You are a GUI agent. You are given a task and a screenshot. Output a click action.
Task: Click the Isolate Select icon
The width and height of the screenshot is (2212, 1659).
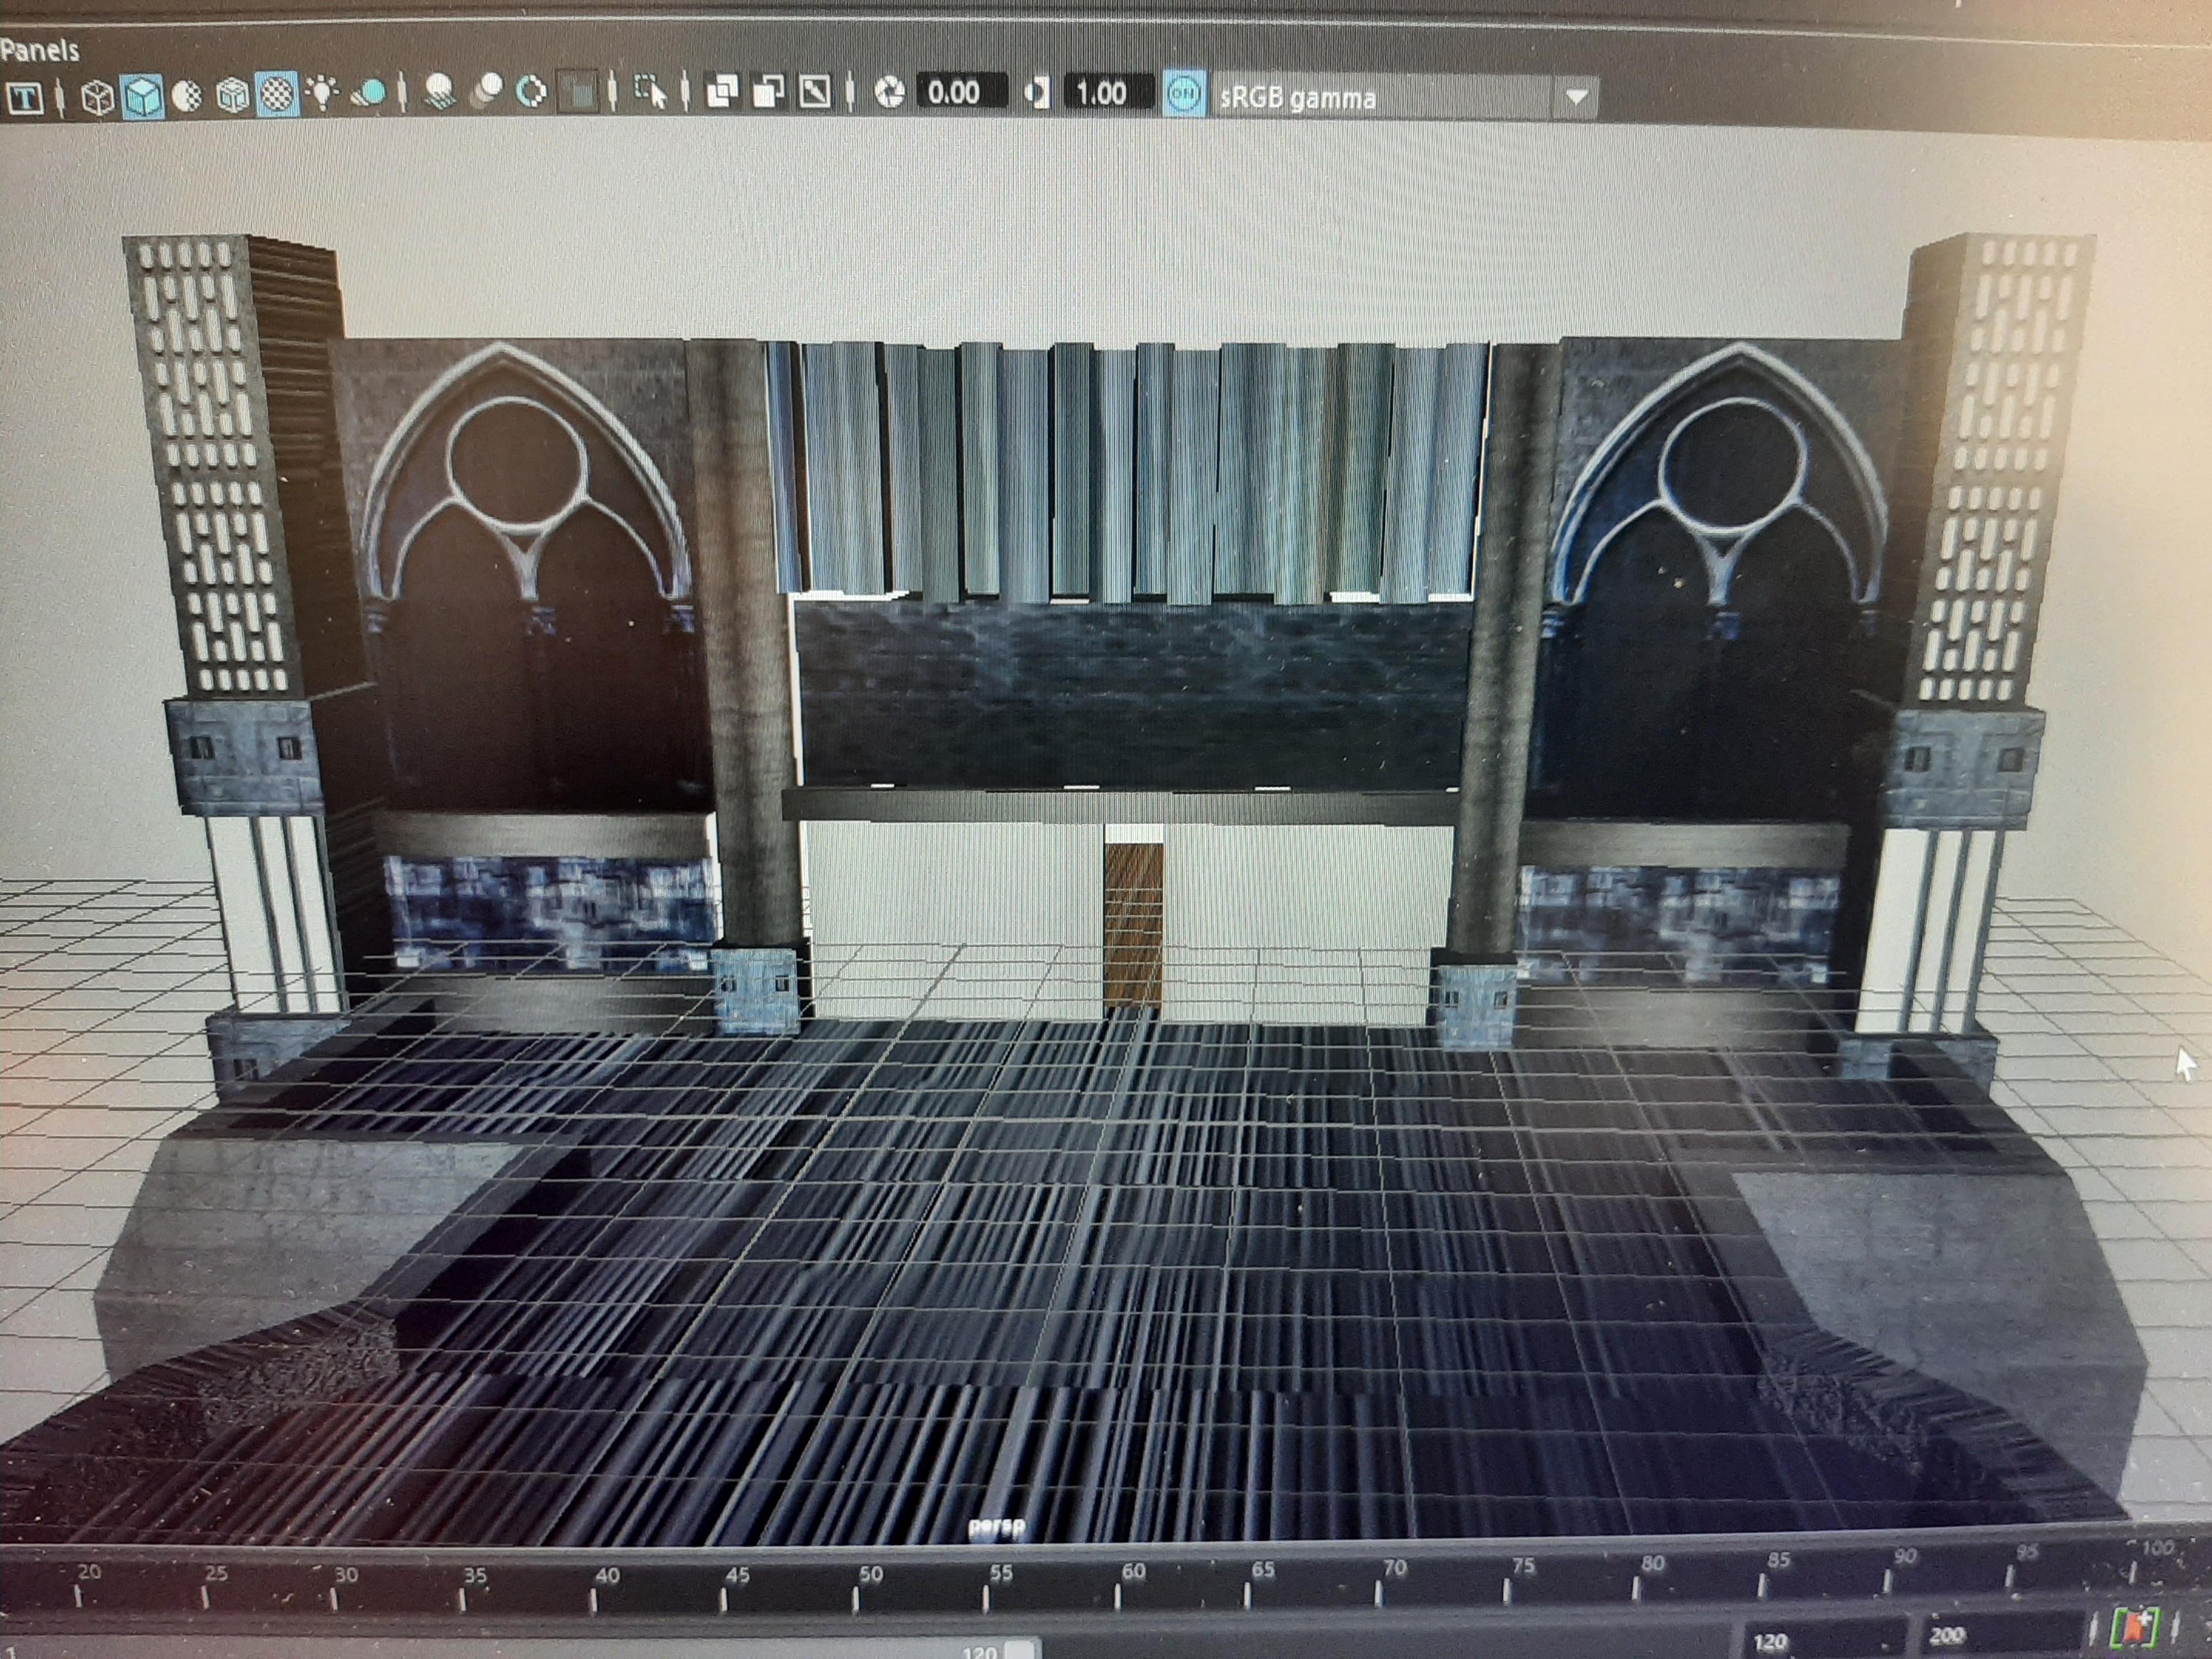click(651, 92)
